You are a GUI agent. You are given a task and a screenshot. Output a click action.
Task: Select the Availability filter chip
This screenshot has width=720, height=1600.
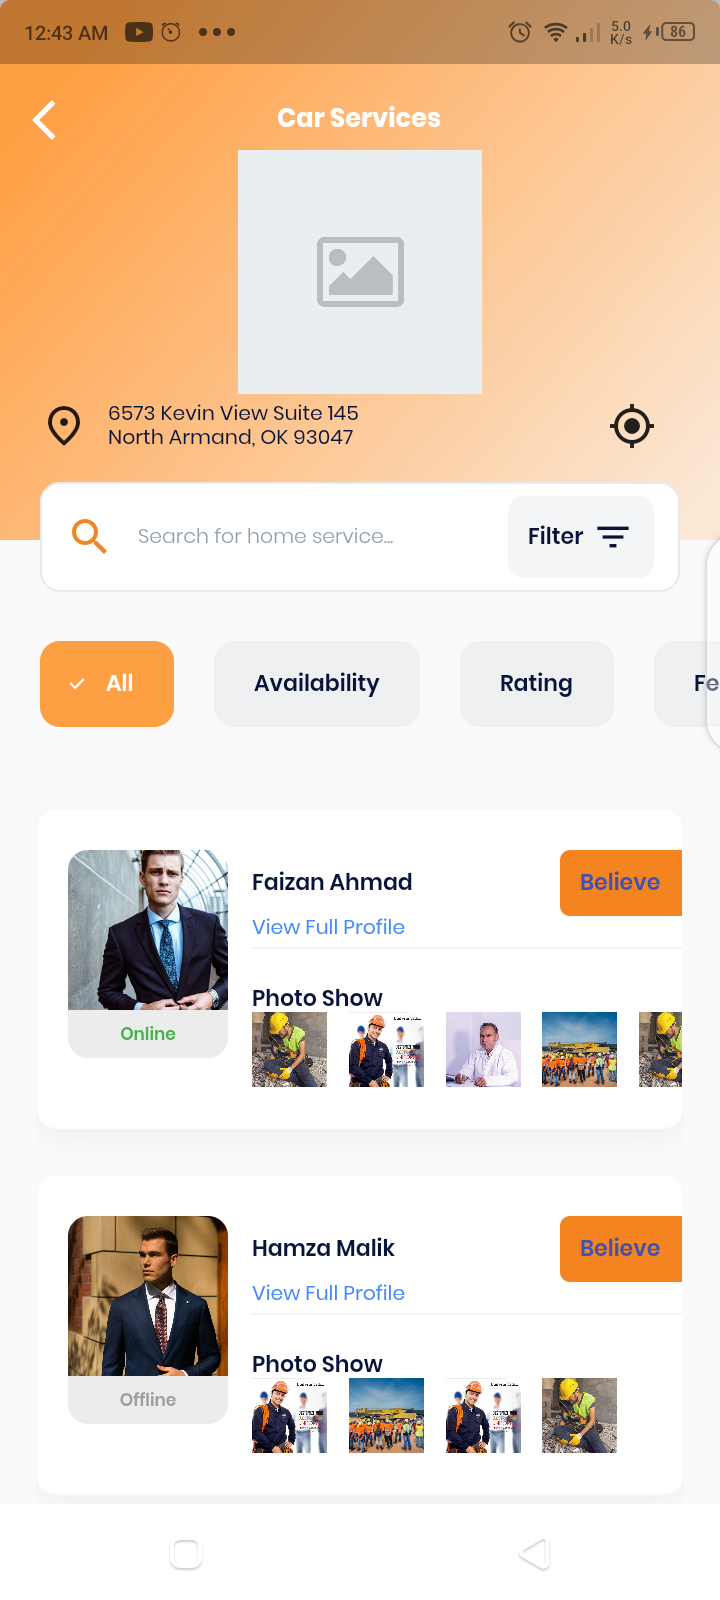[x=317, y=684]
